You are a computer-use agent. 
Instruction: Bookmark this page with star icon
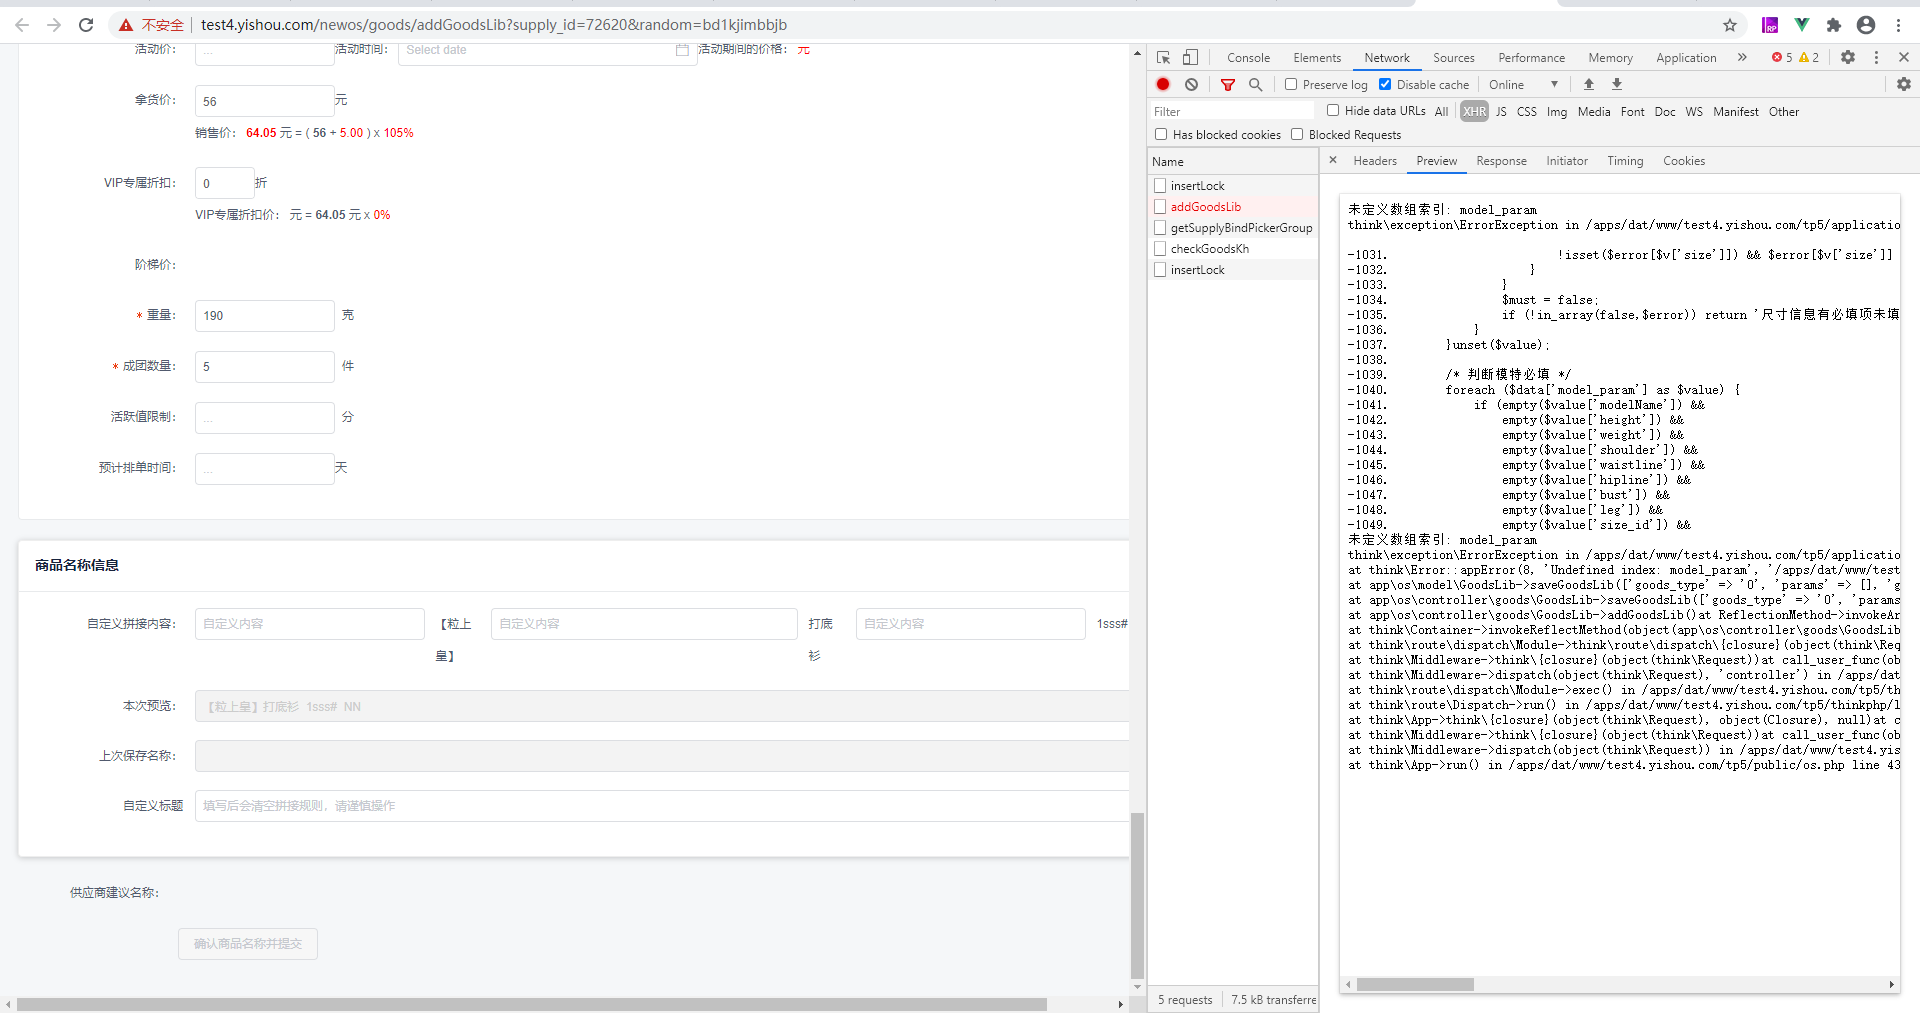1729,25
